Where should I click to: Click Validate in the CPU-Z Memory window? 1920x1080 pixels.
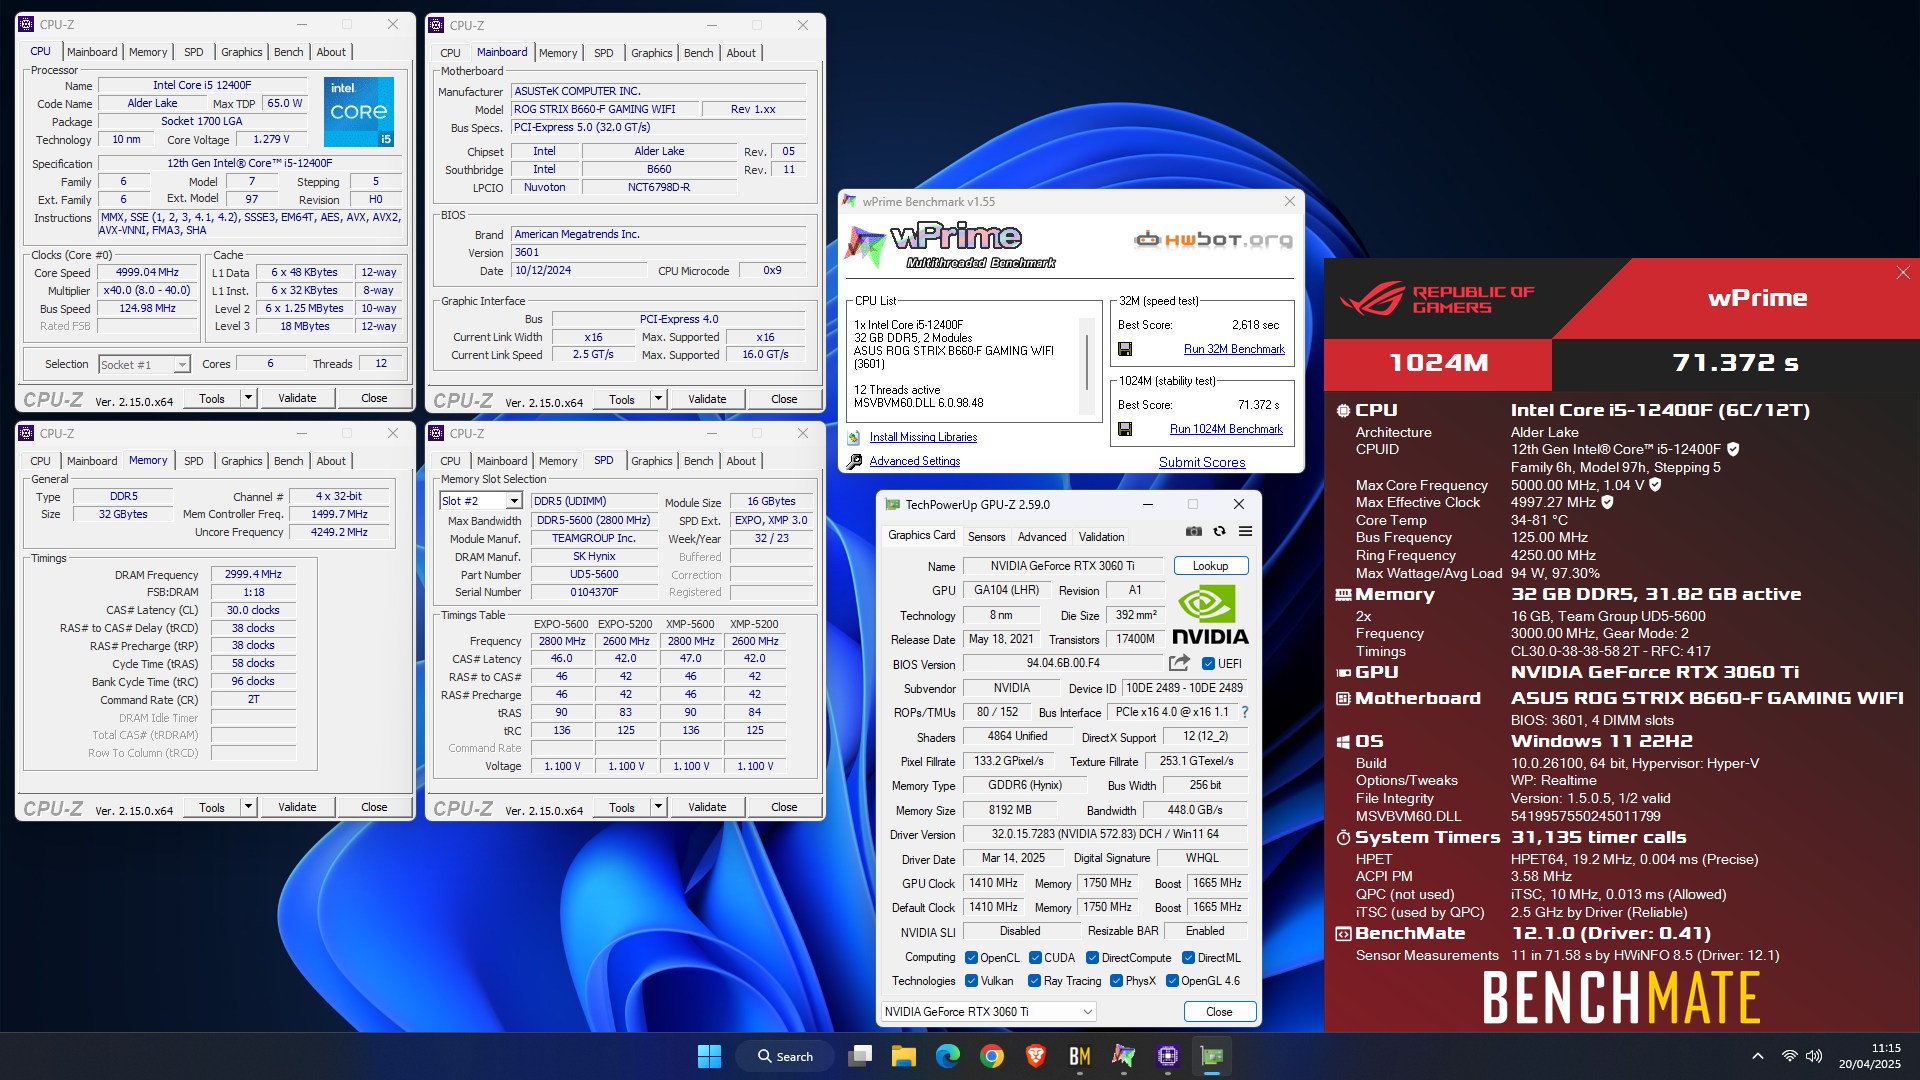(297, 807)
